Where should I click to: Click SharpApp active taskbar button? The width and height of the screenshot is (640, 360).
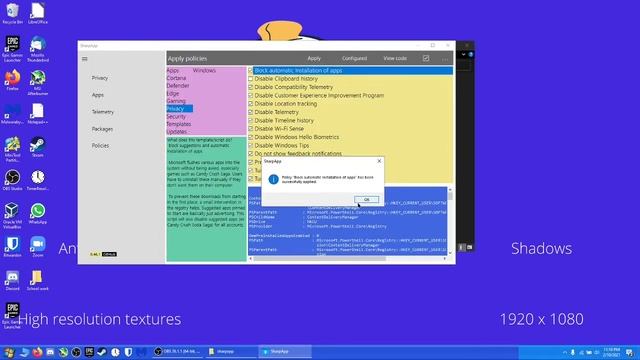point(285,351)
